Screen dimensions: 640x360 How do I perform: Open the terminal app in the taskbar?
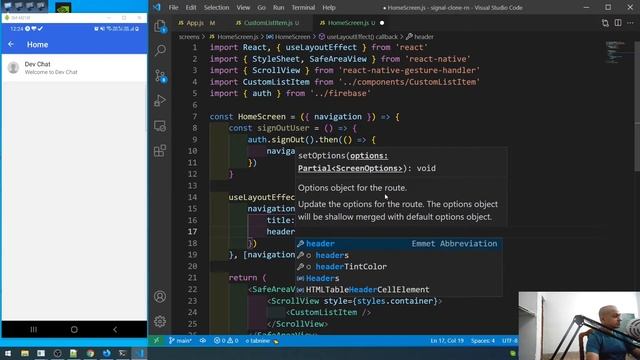point(122,353)
